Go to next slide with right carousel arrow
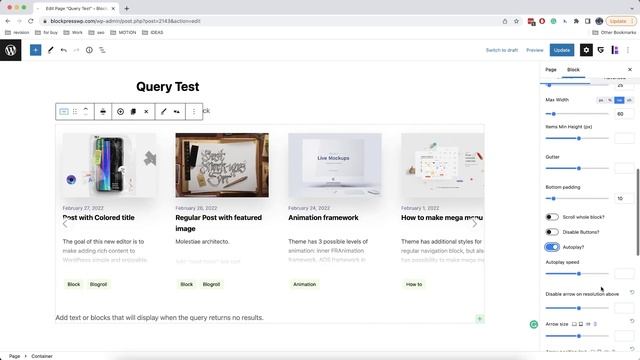640x360 pixels. 474,224
